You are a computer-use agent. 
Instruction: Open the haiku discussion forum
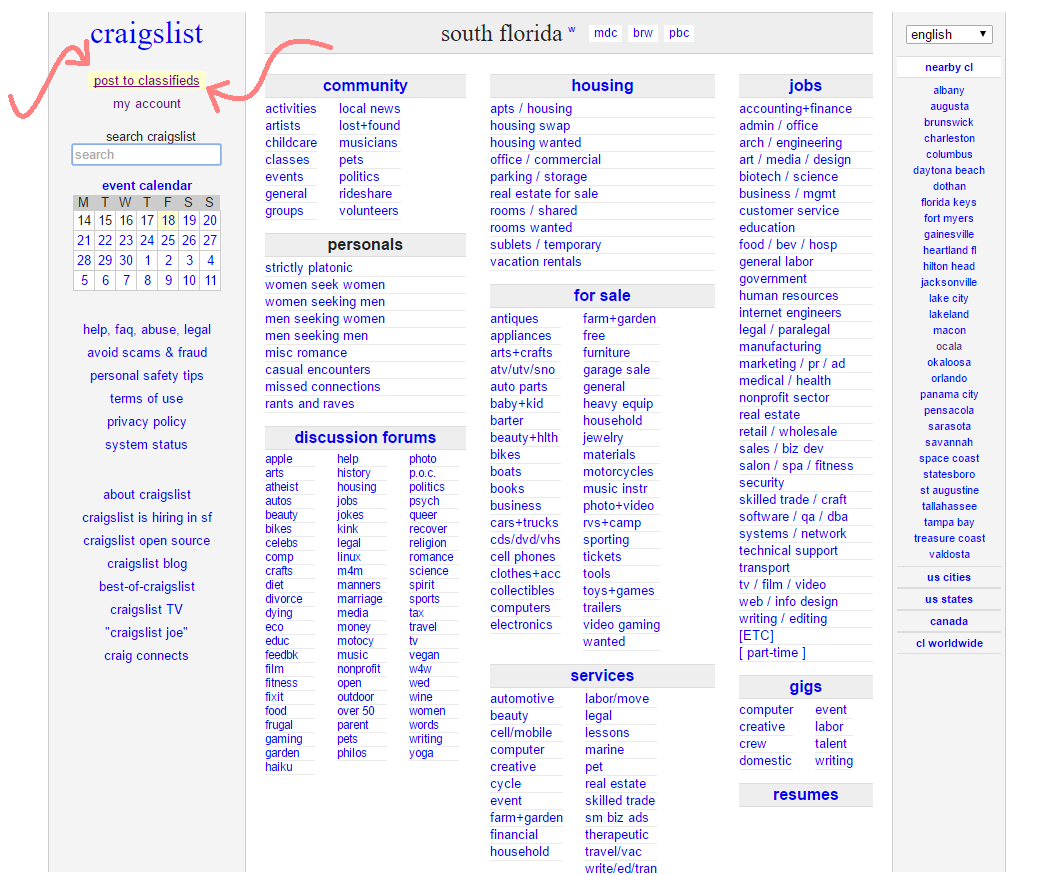point(278,767)
